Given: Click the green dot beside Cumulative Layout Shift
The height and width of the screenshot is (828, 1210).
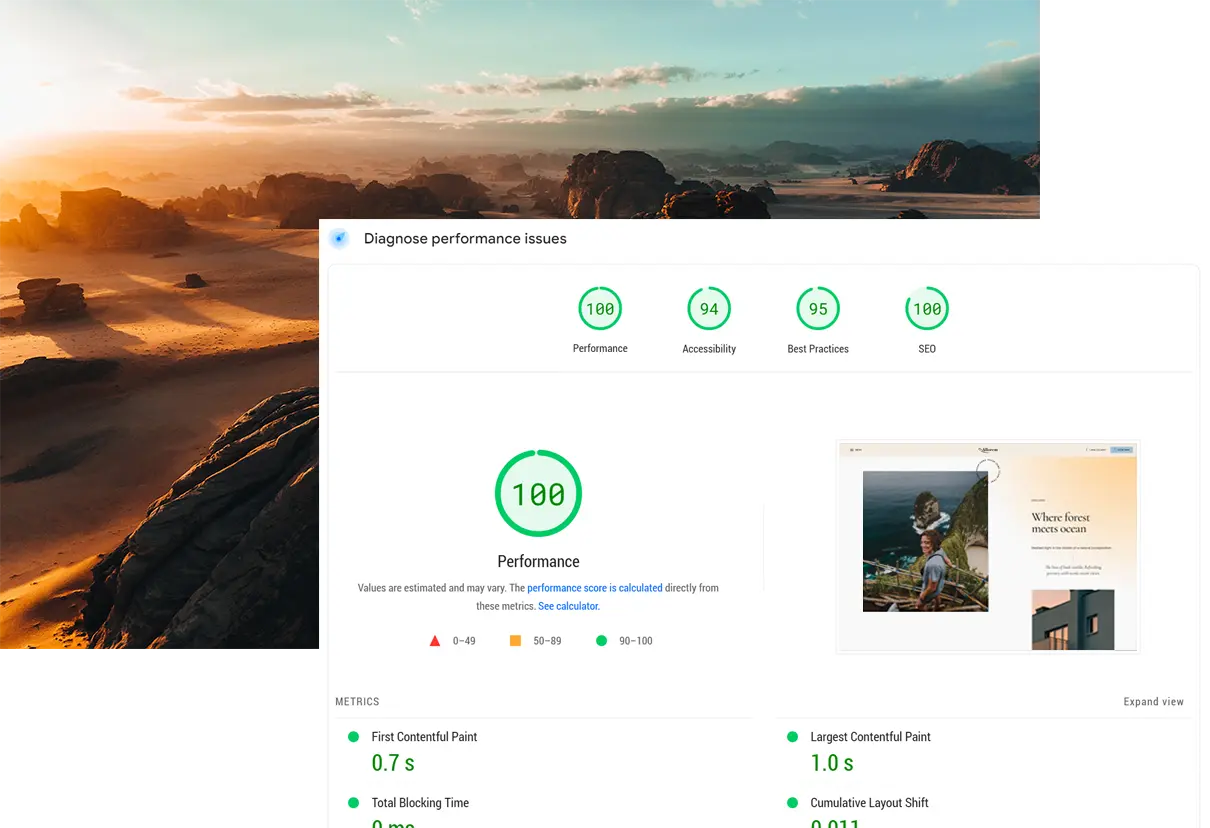Looking at the screenshot, I should pyautogui.click(x=792, y=803).
